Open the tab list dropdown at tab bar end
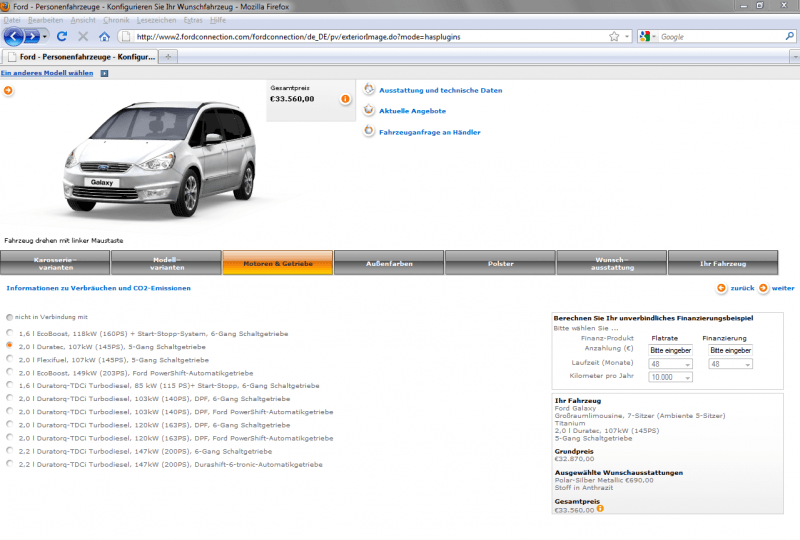Viewport: 800px width, 540px height. [x=795, y=57]
